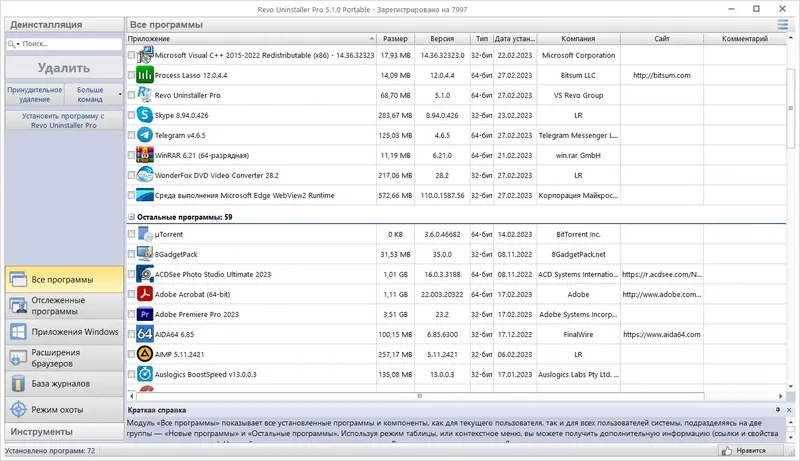
Task: Click the Revo Uninstaller Pro program icon
Action: (145, 95)
